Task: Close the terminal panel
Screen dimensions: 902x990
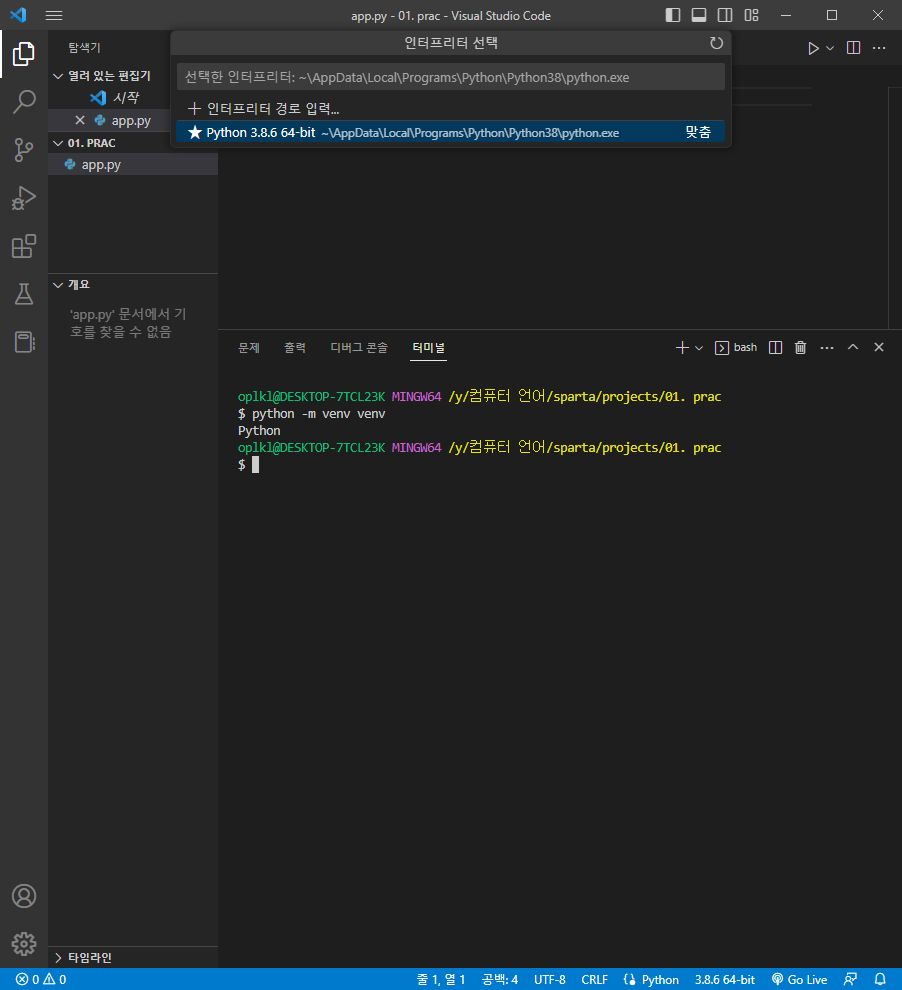Action: click(879, 347)
